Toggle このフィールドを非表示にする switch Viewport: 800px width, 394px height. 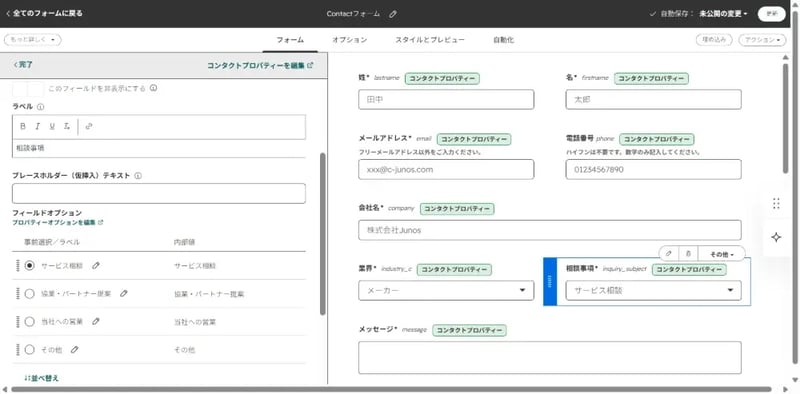(x=28, y=88)
